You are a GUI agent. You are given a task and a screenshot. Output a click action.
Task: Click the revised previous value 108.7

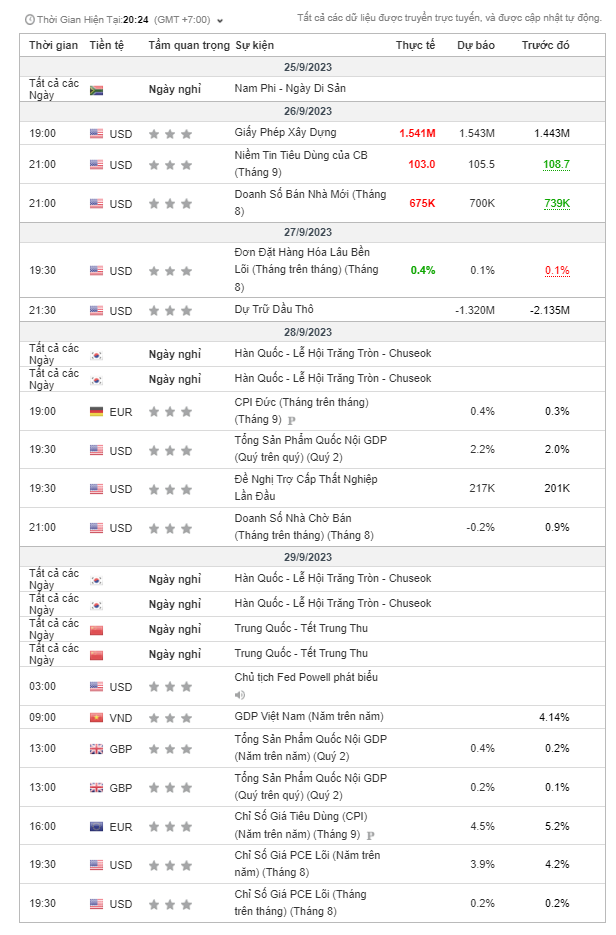tap(556, 164)
